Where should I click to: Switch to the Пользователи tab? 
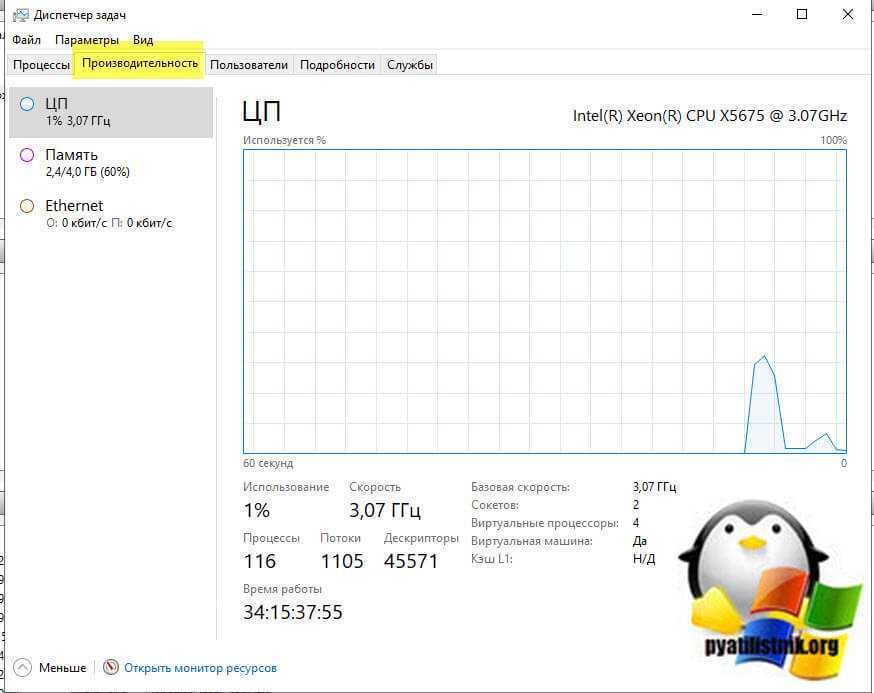pyautogui.click(x=249, y=65)
